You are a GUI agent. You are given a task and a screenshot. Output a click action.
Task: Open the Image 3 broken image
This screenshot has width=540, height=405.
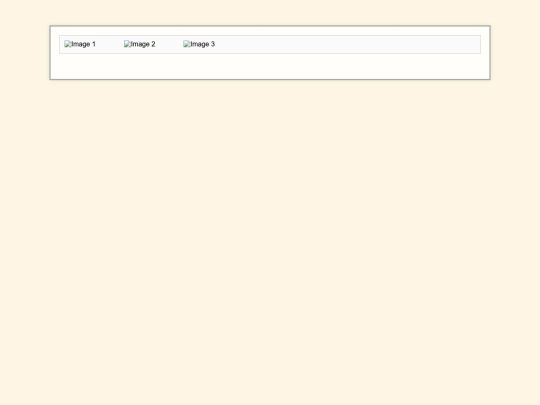199,44
